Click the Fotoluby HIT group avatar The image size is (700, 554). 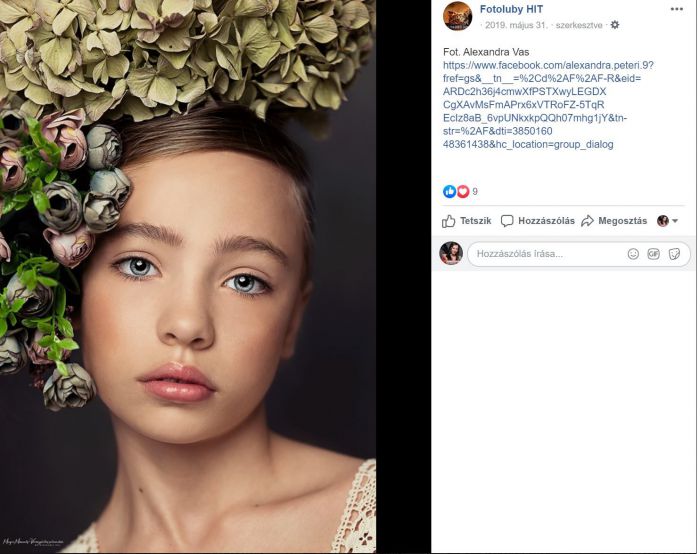457,16
